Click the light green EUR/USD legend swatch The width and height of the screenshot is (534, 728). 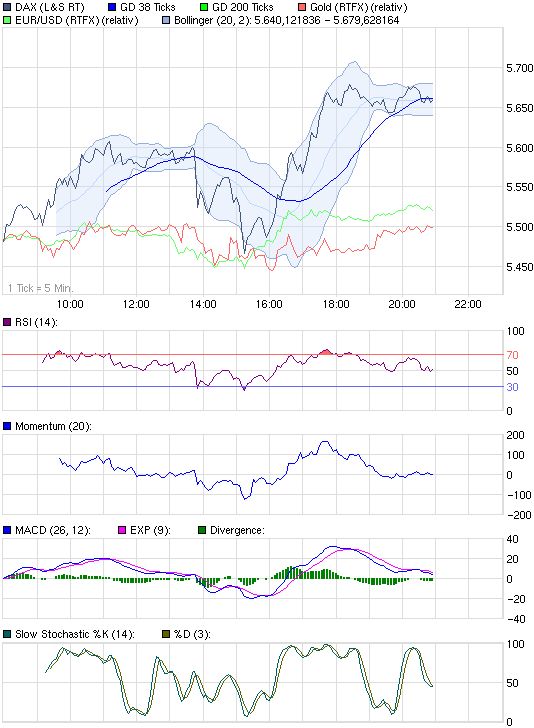coord(7,20)
